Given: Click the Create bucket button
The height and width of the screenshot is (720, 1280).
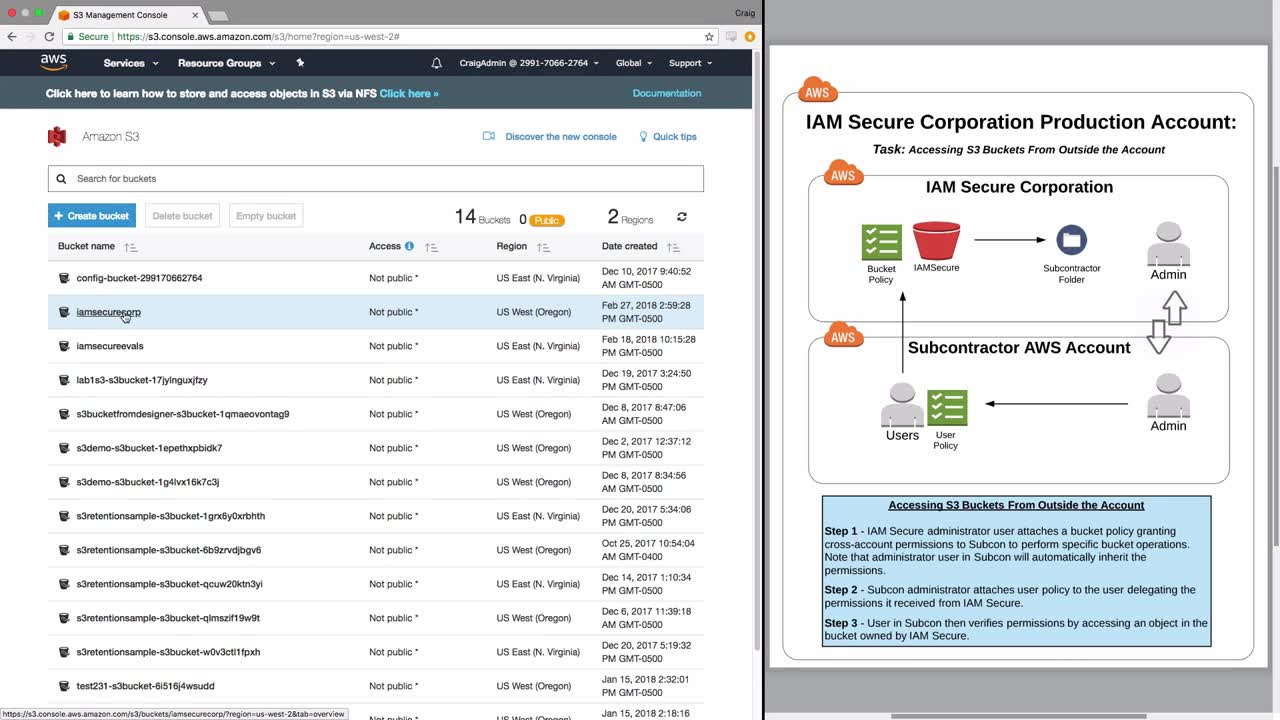Looking at the screenshot, I should coord(92,216).
